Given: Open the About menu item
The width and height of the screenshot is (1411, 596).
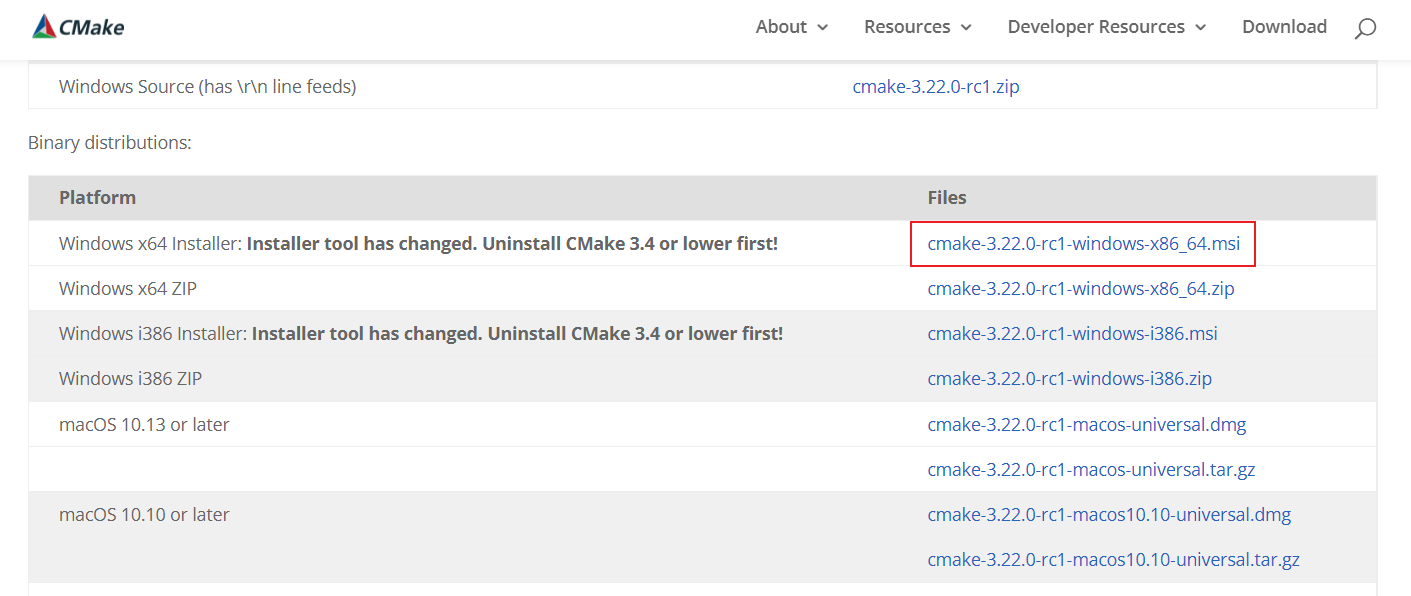Looking at the screenshot, I should (x=781, y=27).
